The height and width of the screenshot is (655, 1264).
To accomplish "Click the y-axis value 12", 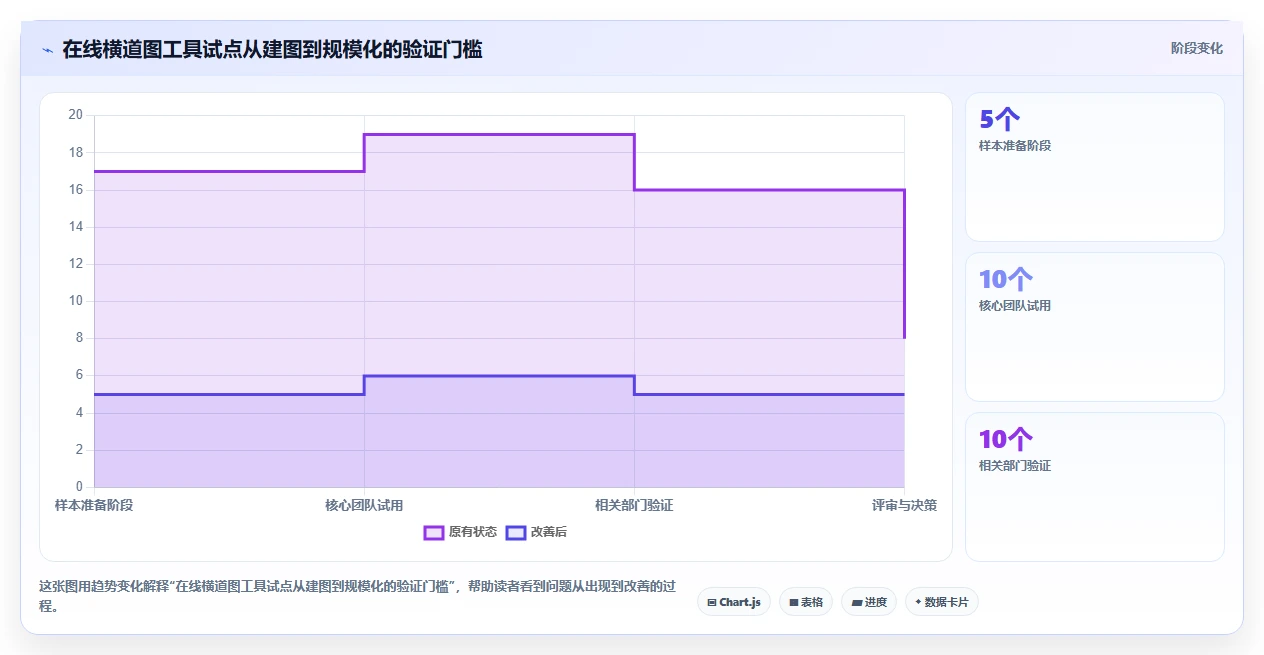I will click(x=76, y=264).
